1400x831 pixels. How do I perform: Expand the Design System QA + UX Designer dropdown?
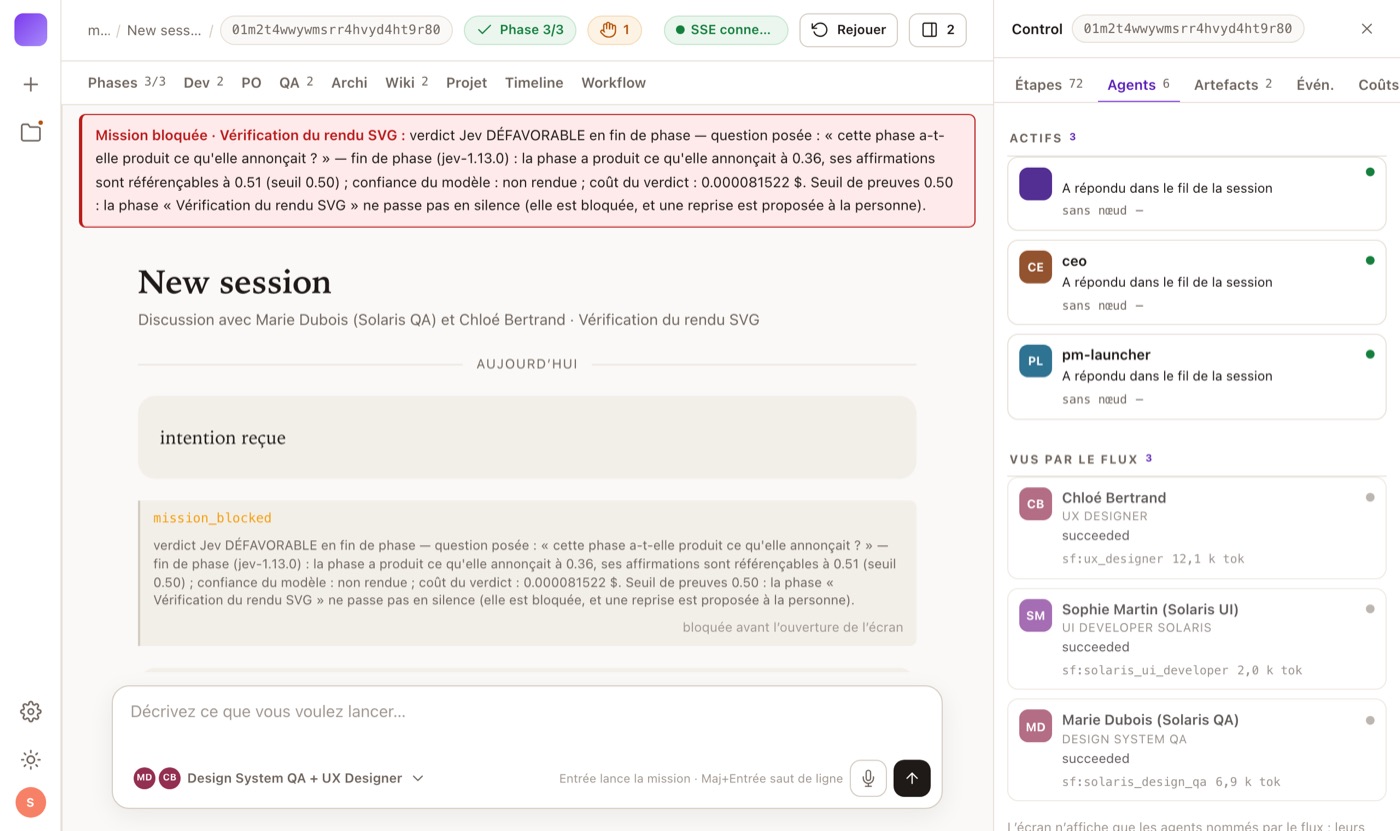(x=279, y=778)
